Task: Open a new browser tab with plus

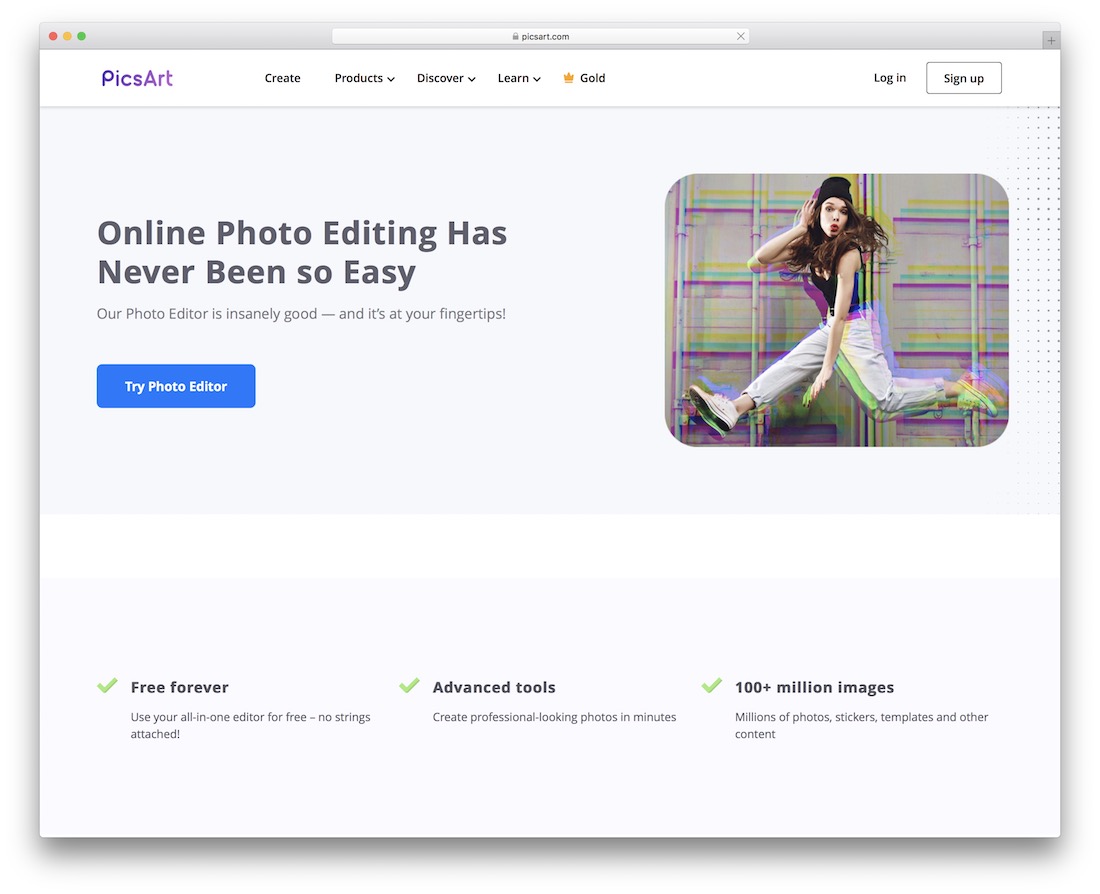Action: pyautogui.click(x=1051, y=41)
